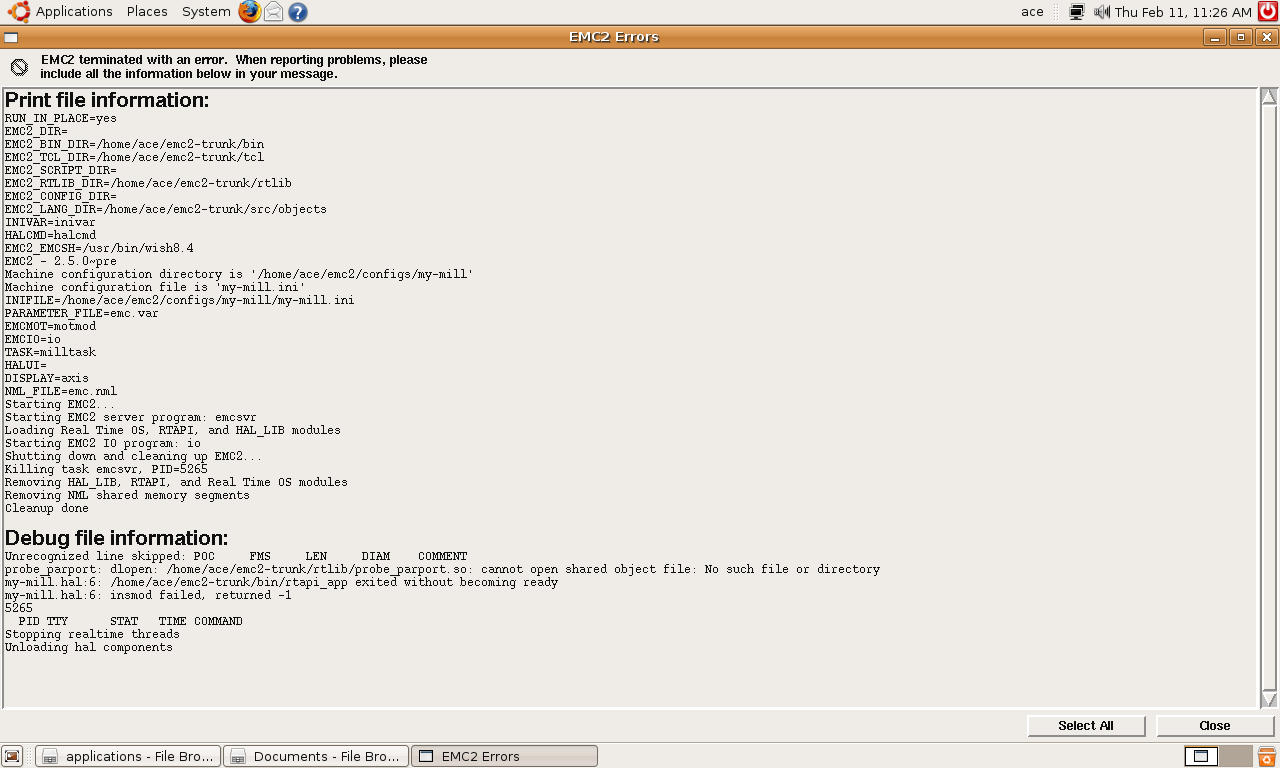The image size is (1280, 768).
Task: Open the System menu
Action: click(x=206, y=12)
